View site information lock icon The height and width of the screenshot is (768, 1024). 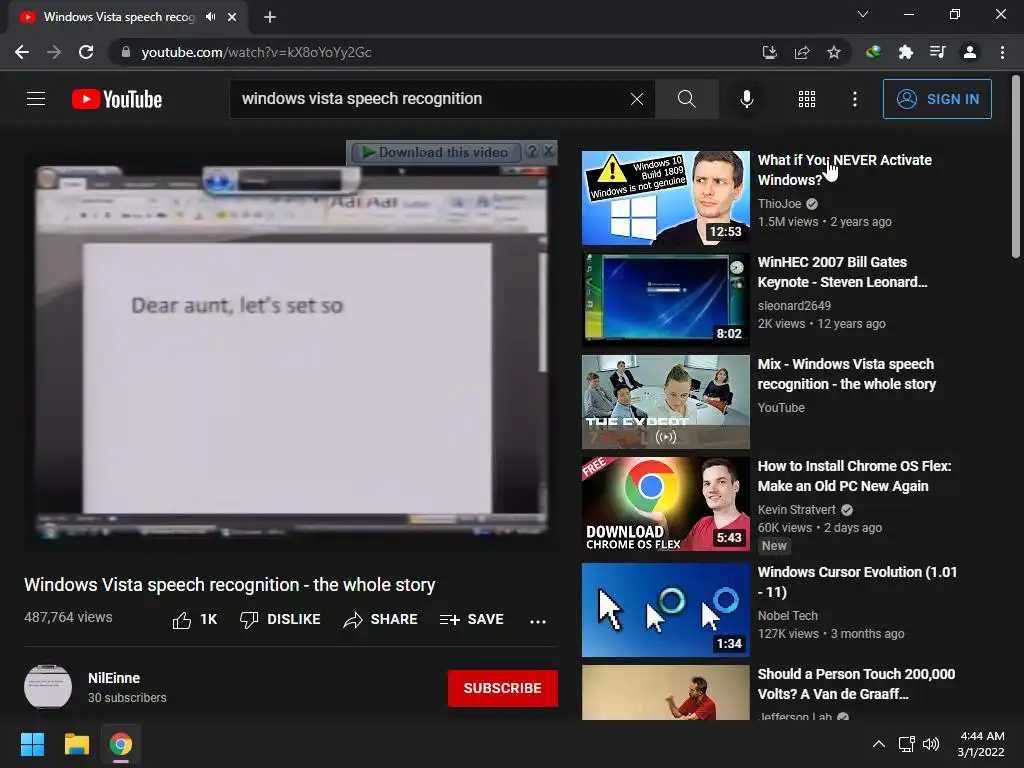click(x=125, y=52)
